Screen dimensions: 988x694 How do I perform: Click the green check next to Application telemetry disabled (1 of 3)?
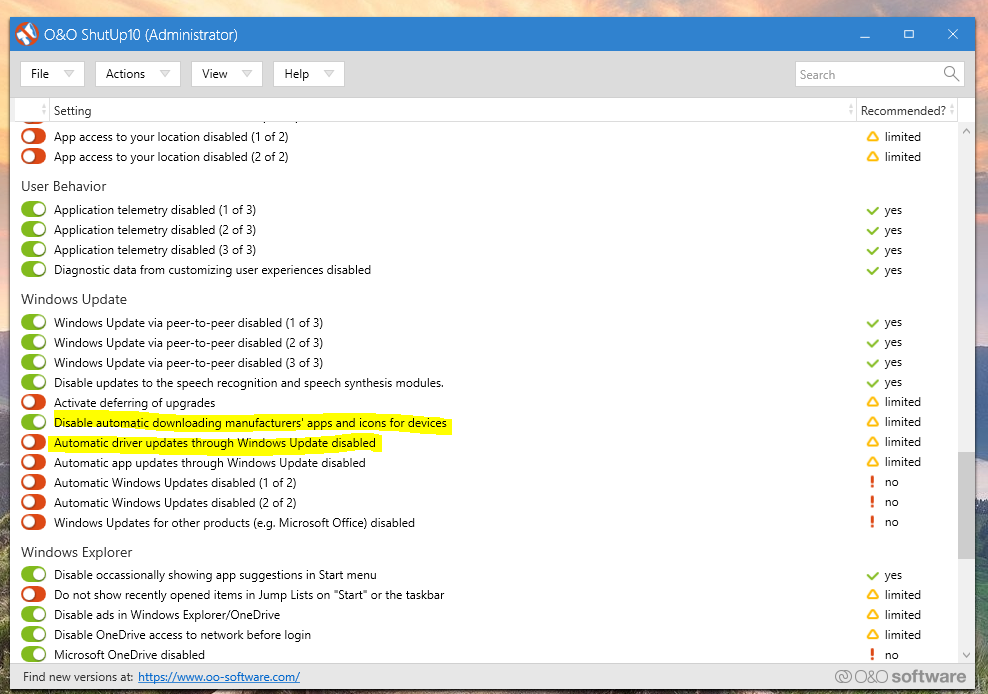tap(873, 211)
